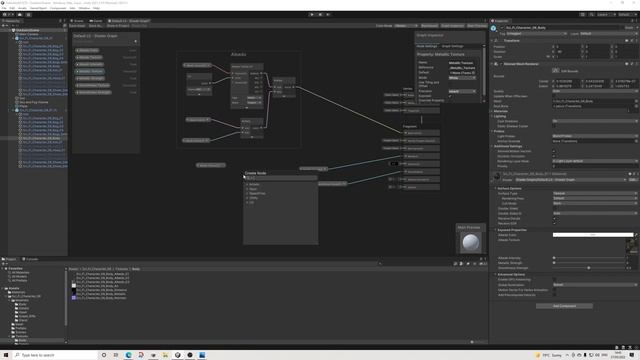Open the Precision dropdown in Graph Inspector
The height and width of the screenshot is (360, 640).
pos(462,91)
